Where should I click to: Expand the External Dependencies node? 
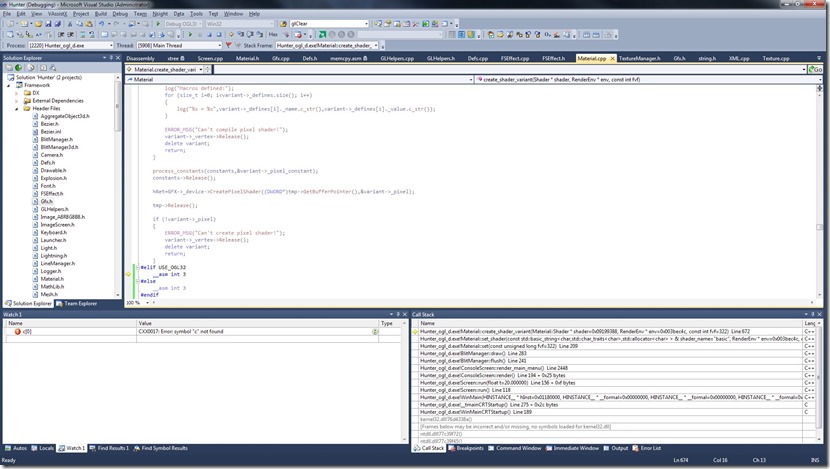coord(16,101)
